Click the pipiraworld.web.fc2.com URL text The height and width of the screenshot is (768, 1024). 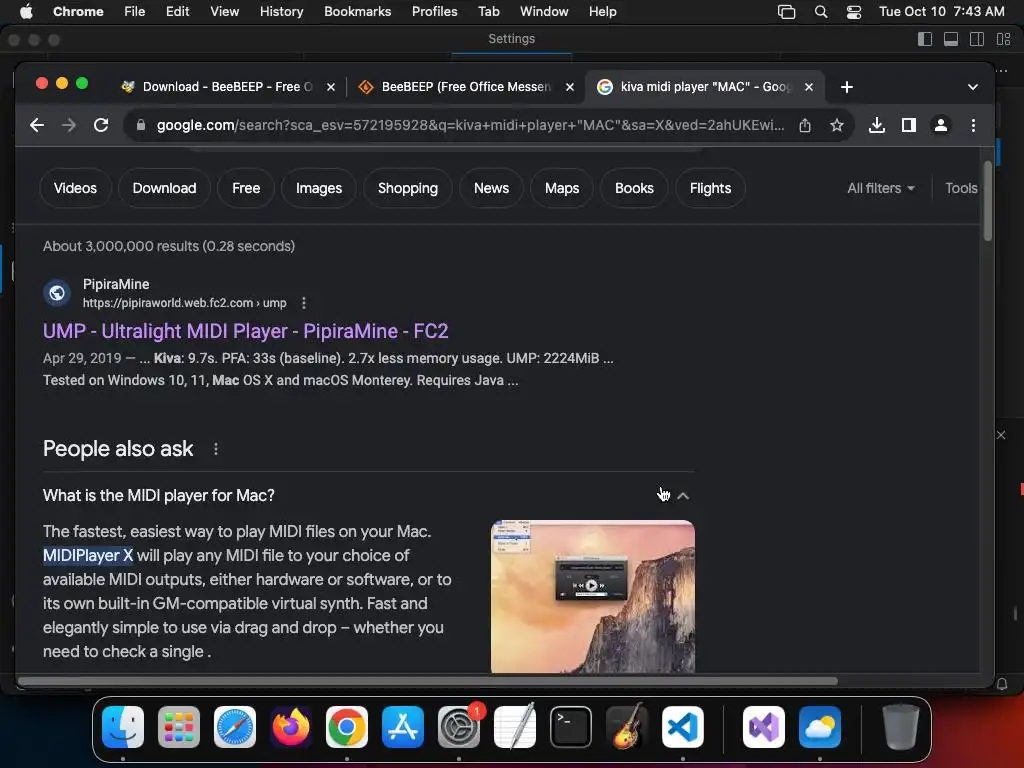[184, 303]
